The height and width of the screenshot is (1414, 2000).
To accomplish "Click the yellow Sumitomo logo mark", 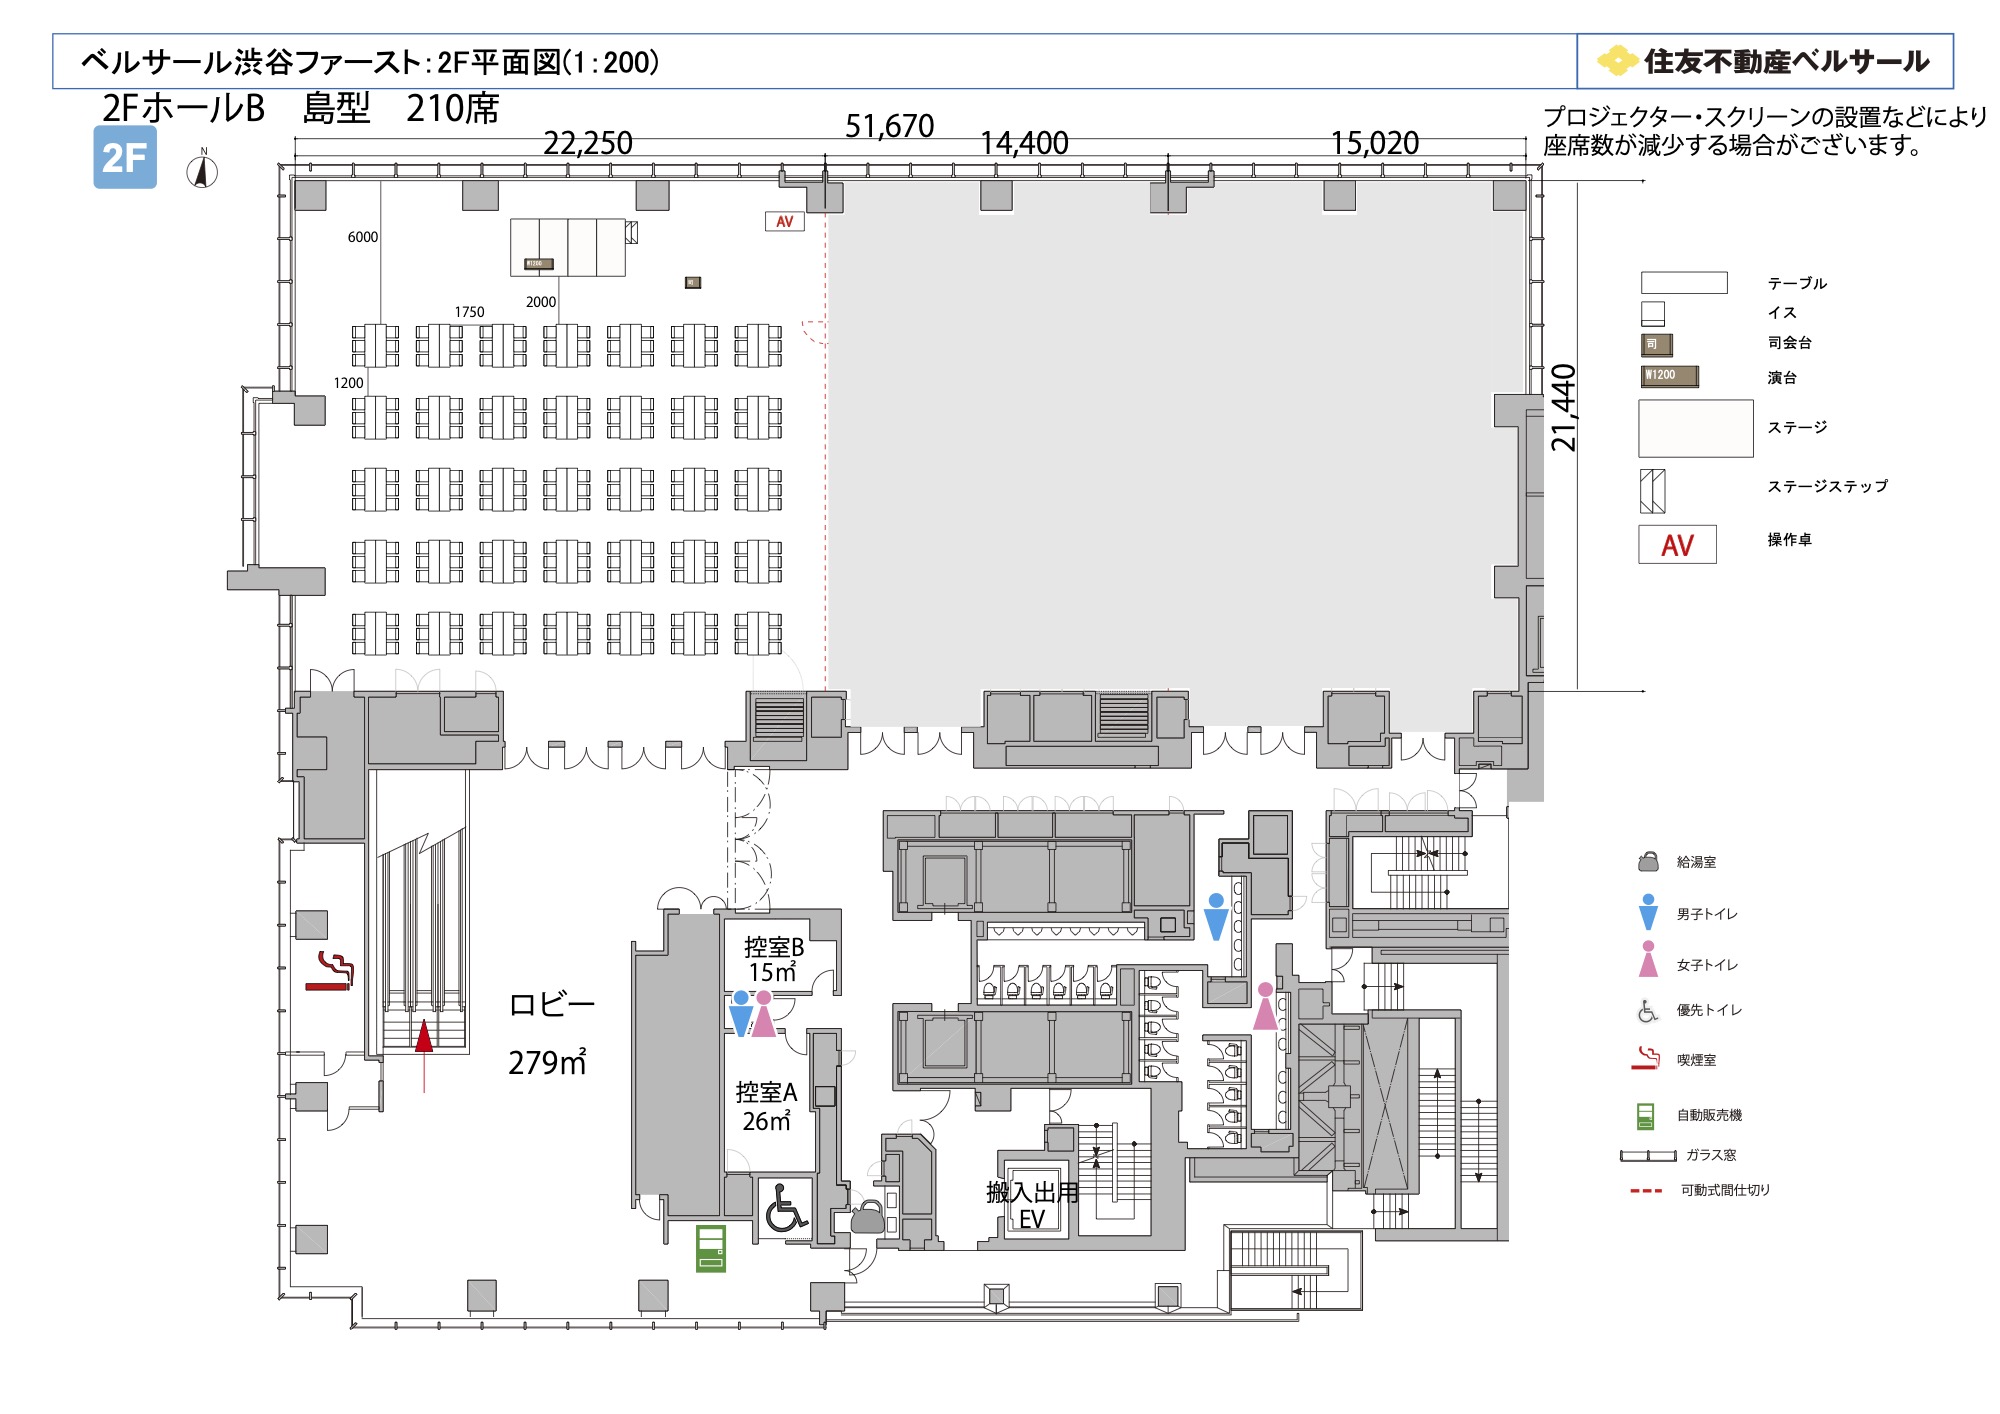I will coord(1617,61).
